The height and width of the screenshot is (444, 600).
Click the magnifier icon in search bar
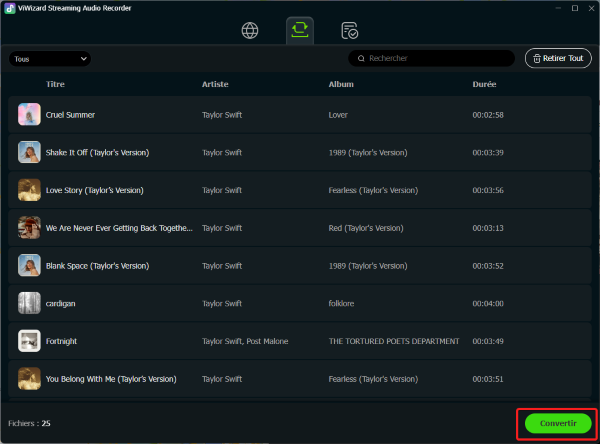tap(361, 59)
